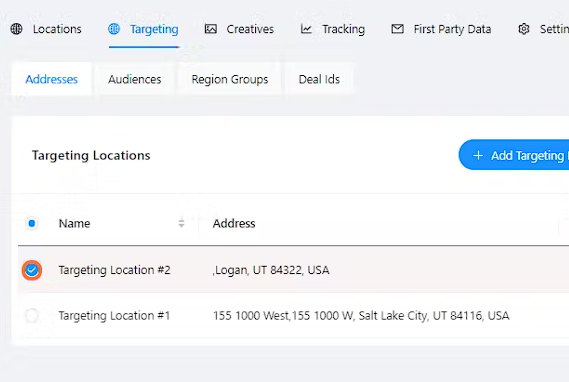Click the Targeting Locations heading
This screenshot has width=569, height=382.
click(x=91, y=155)
